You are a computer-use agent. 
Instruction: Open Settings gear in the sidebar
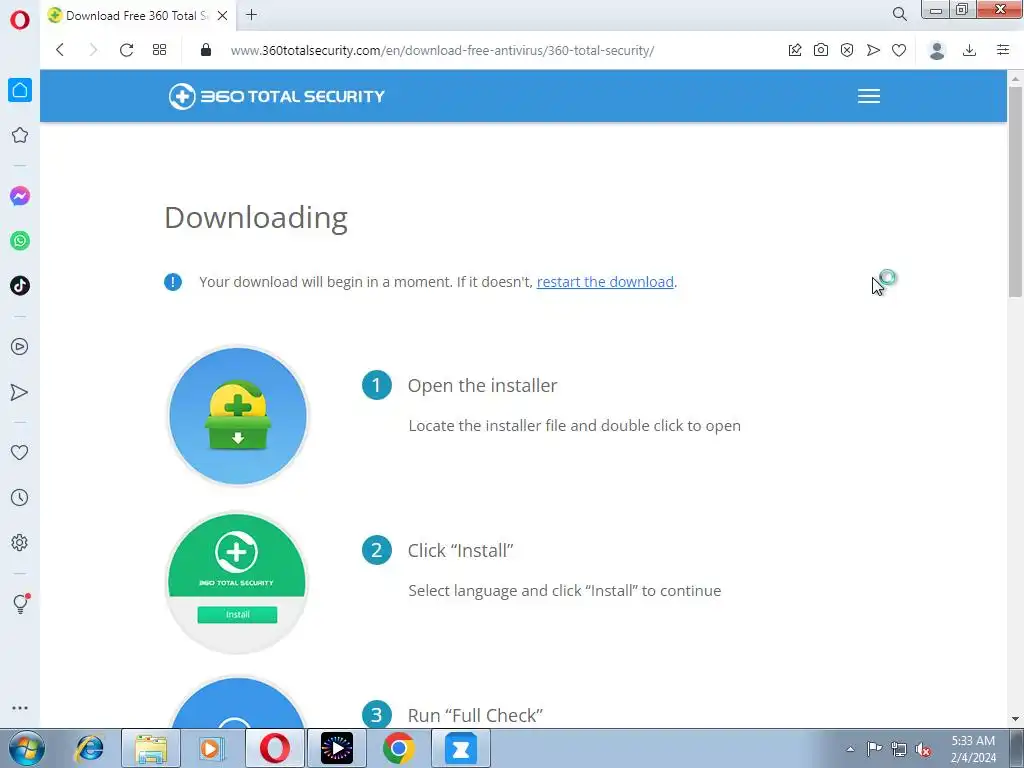tap(20, 543)
